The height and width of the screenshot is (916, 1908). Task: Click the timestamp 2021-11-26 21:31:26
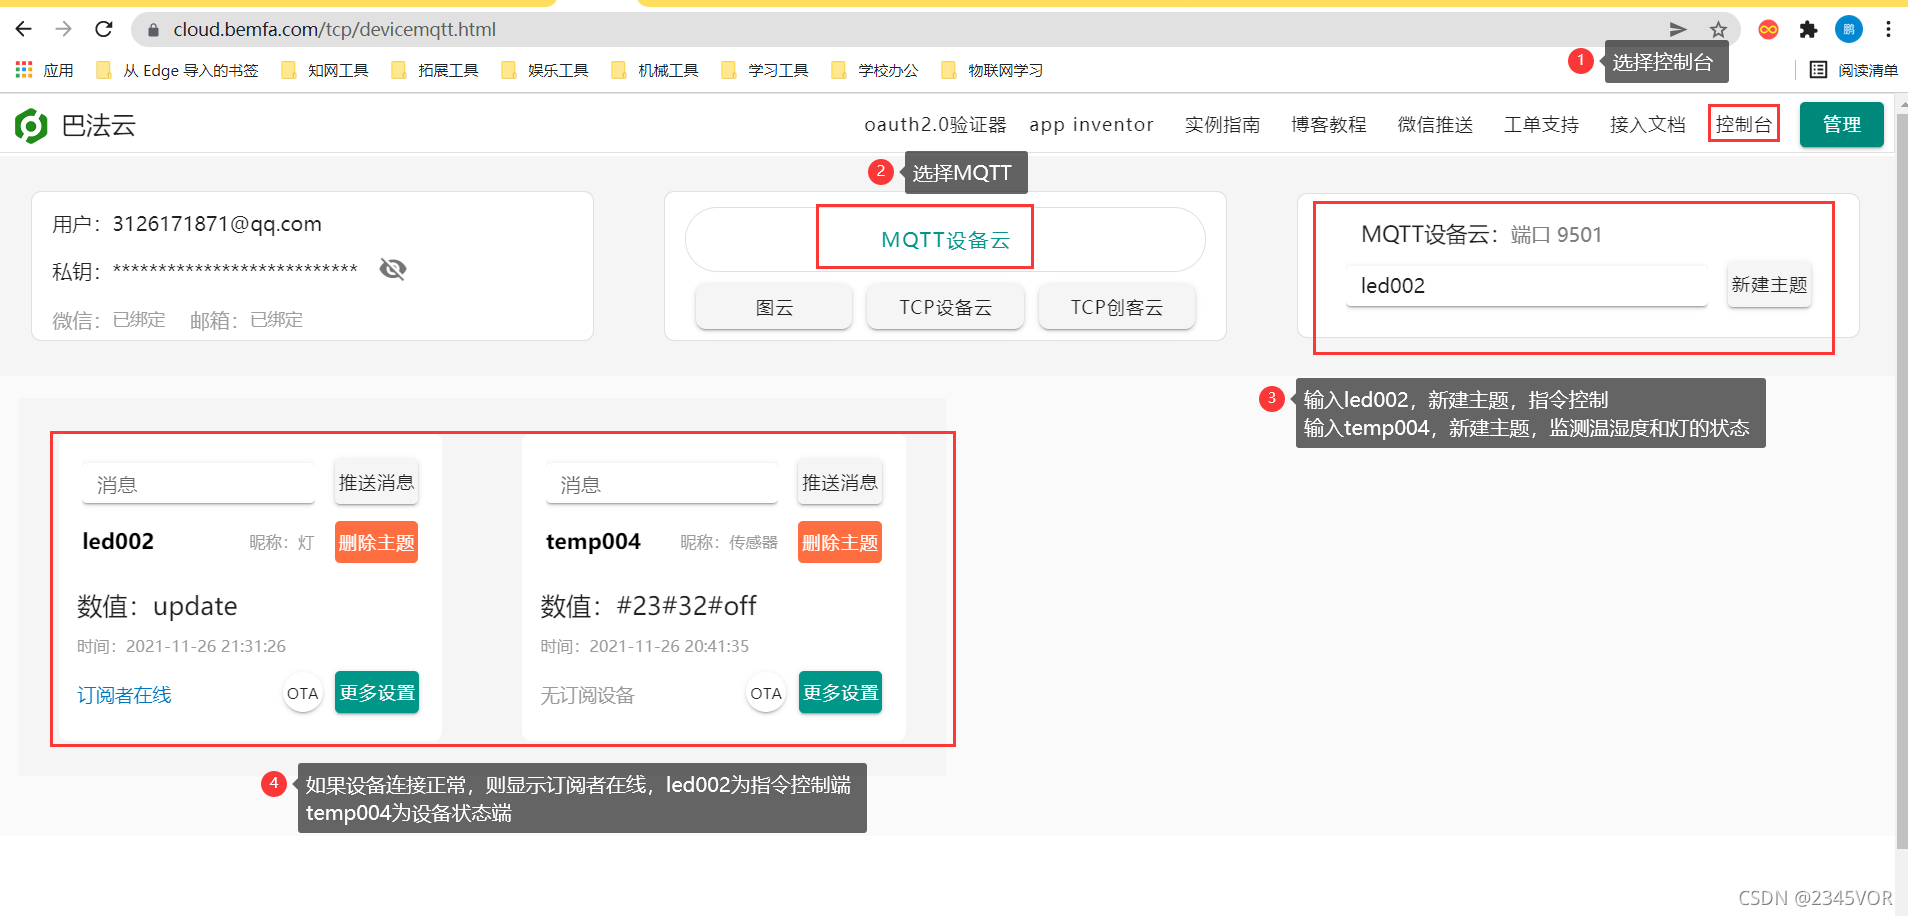point(206,646)
